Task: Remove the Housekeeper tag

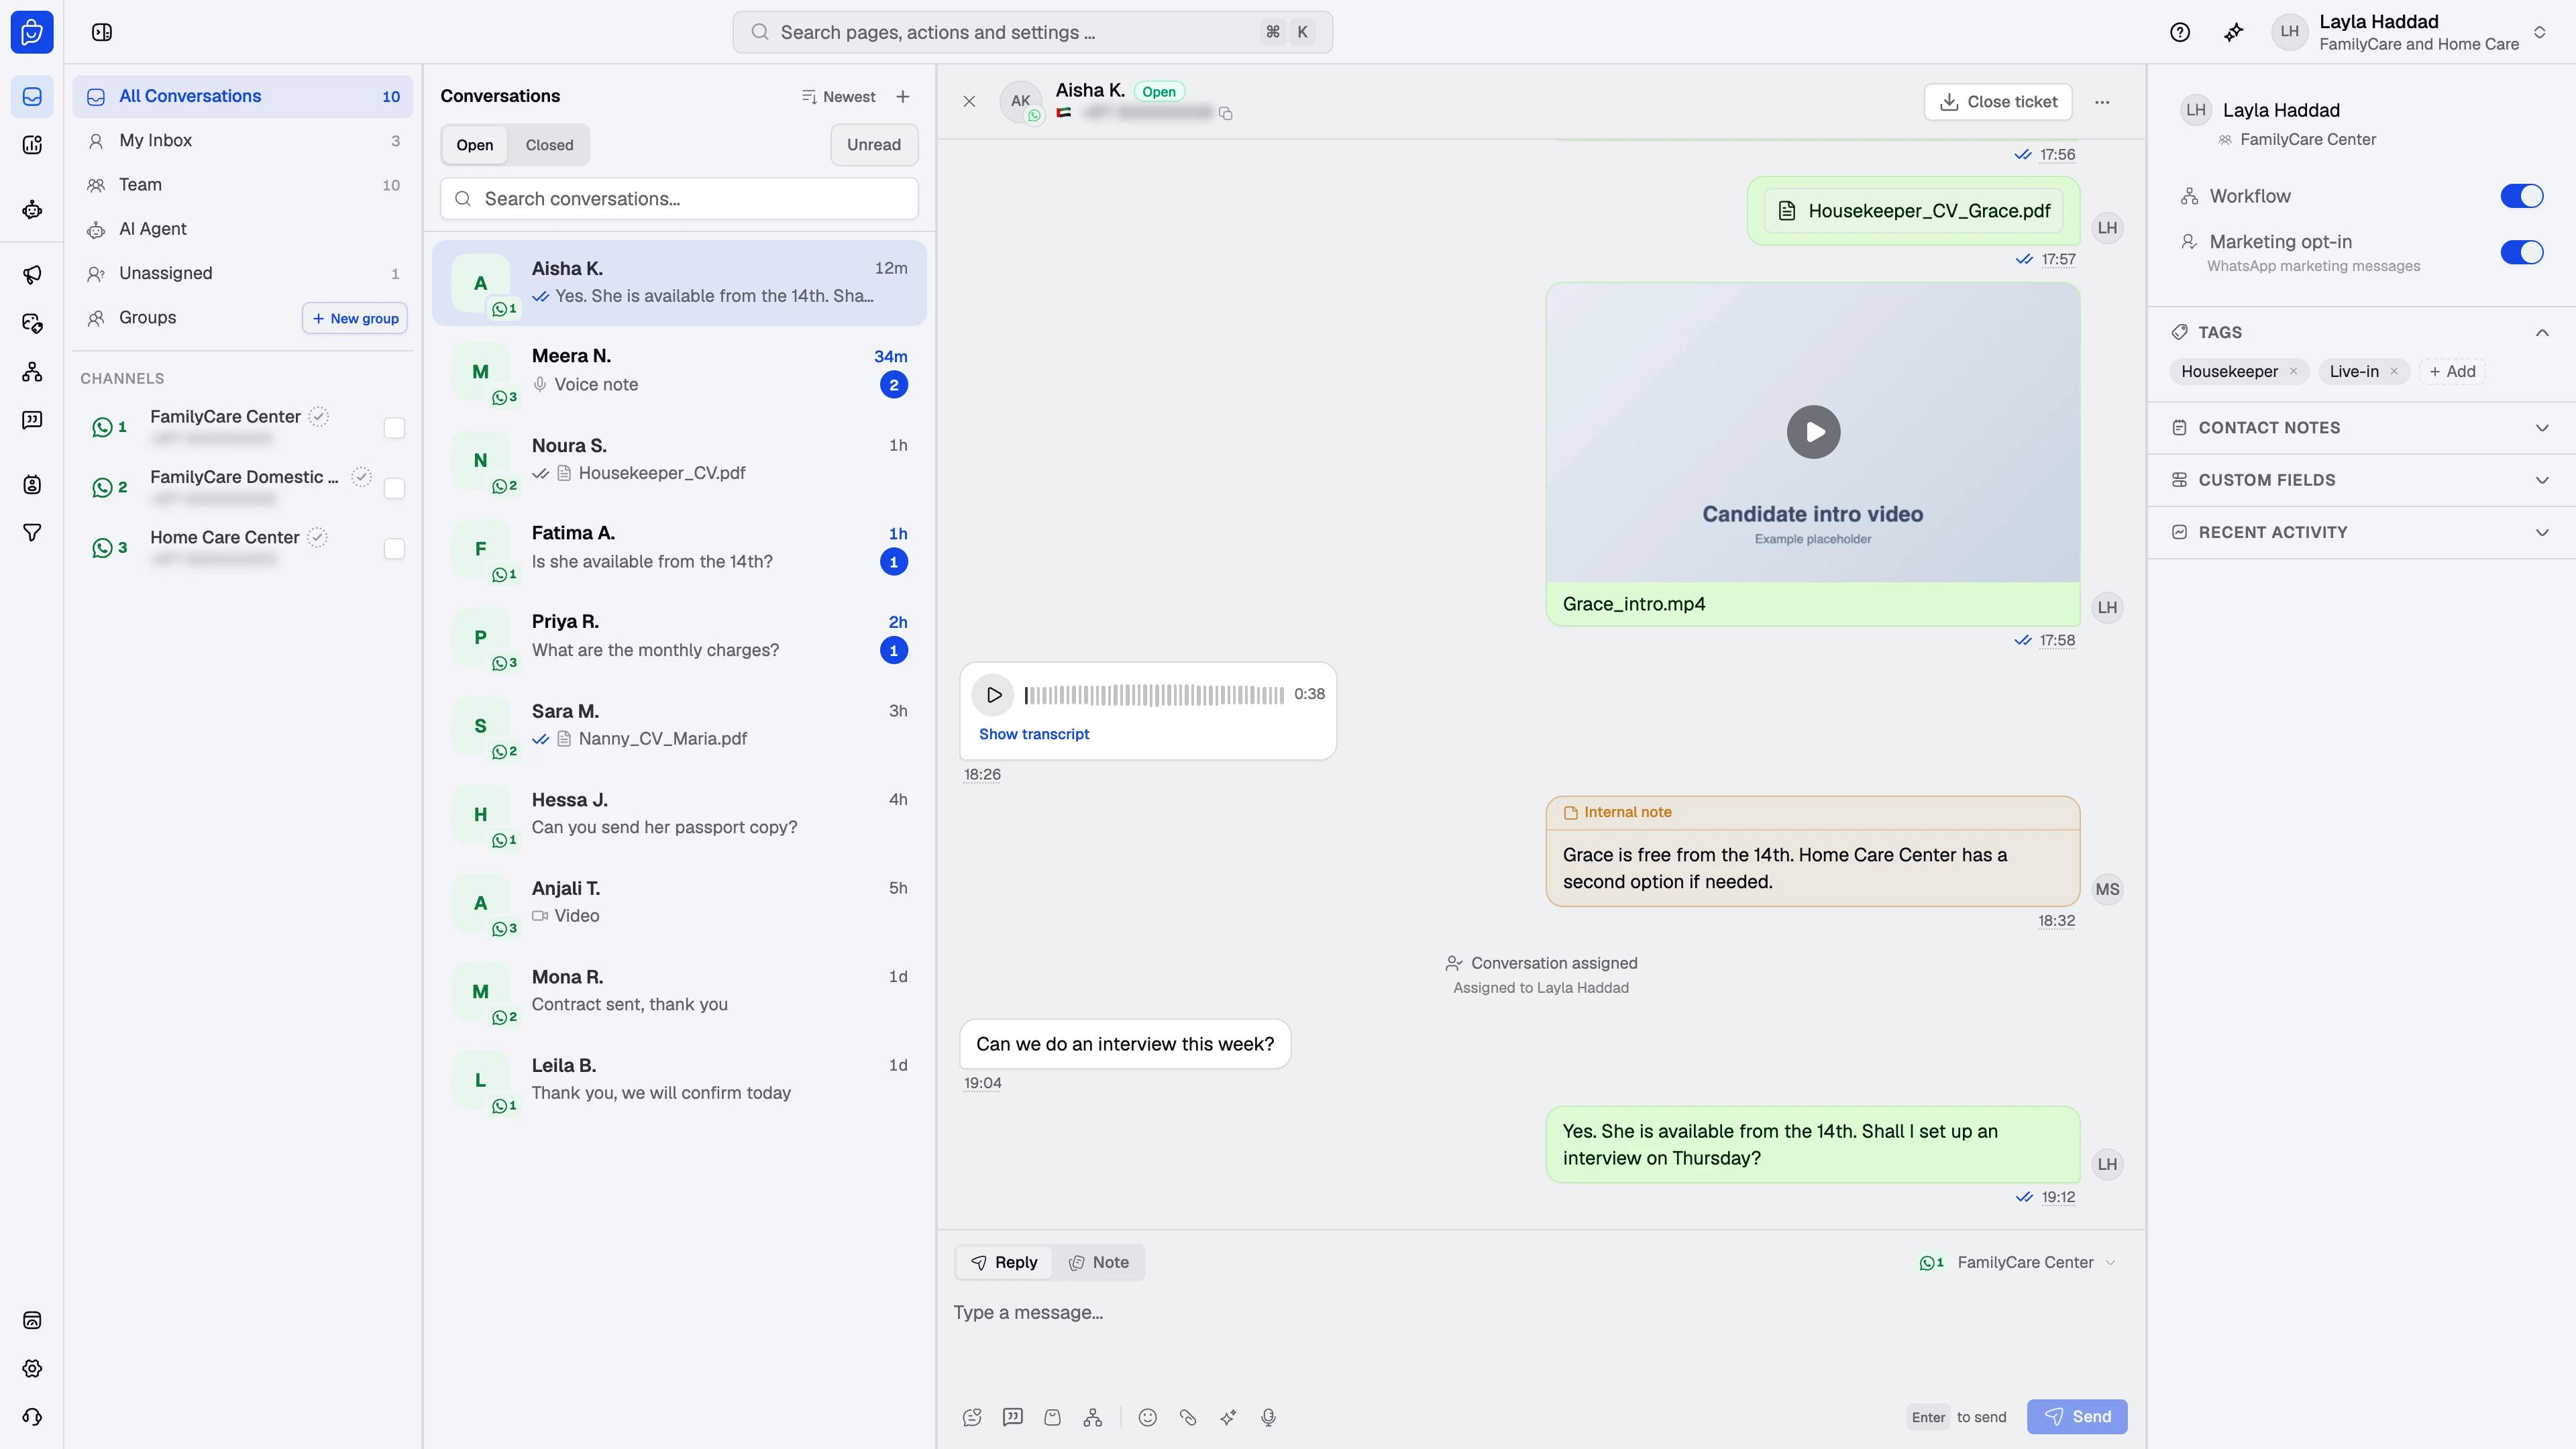Action: coord(2293,371)
